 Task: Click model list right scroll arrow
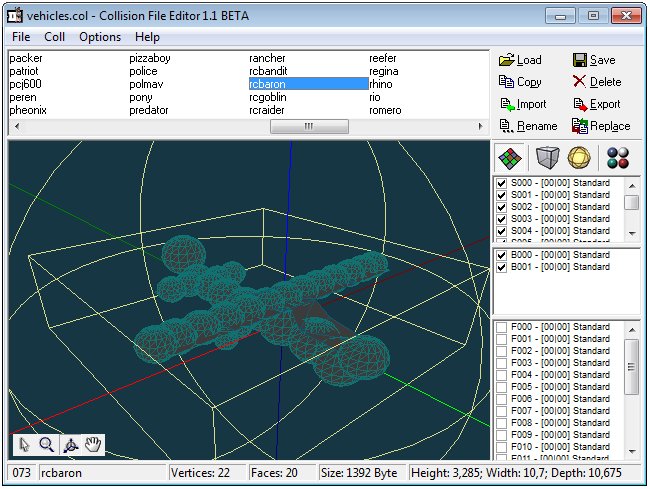(x=480, y=126)
